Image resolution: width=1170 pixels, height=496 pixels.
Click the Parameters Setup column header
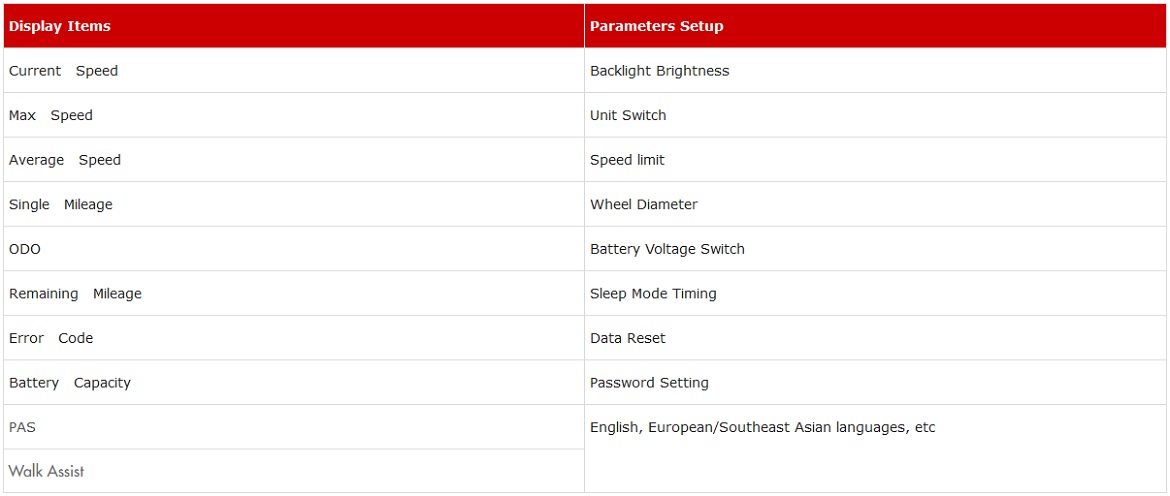coord(877,26)
